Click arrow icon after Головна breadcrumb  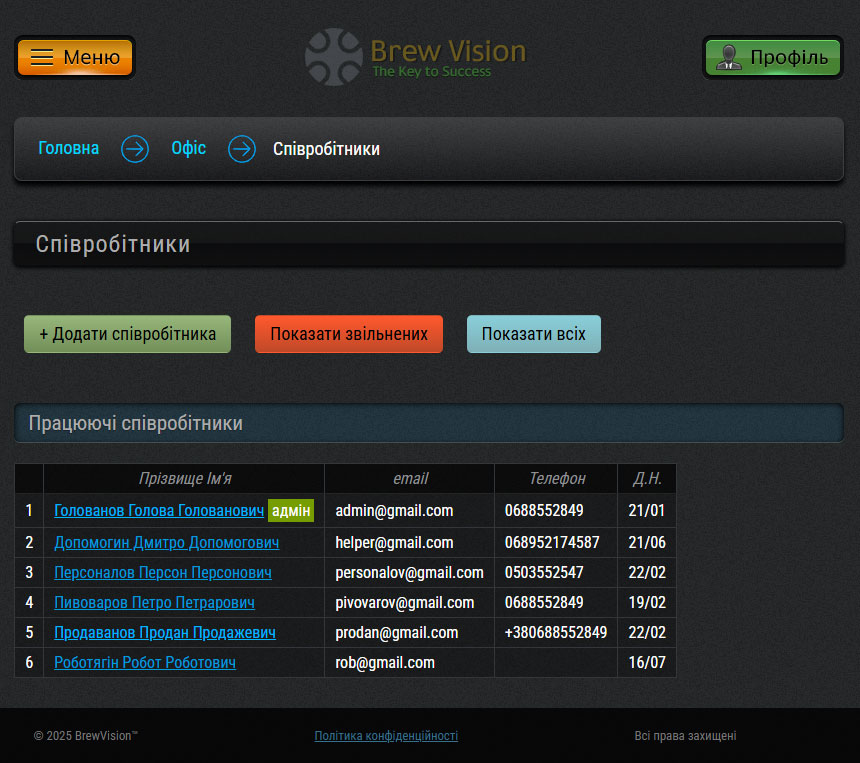pos(135,149)
